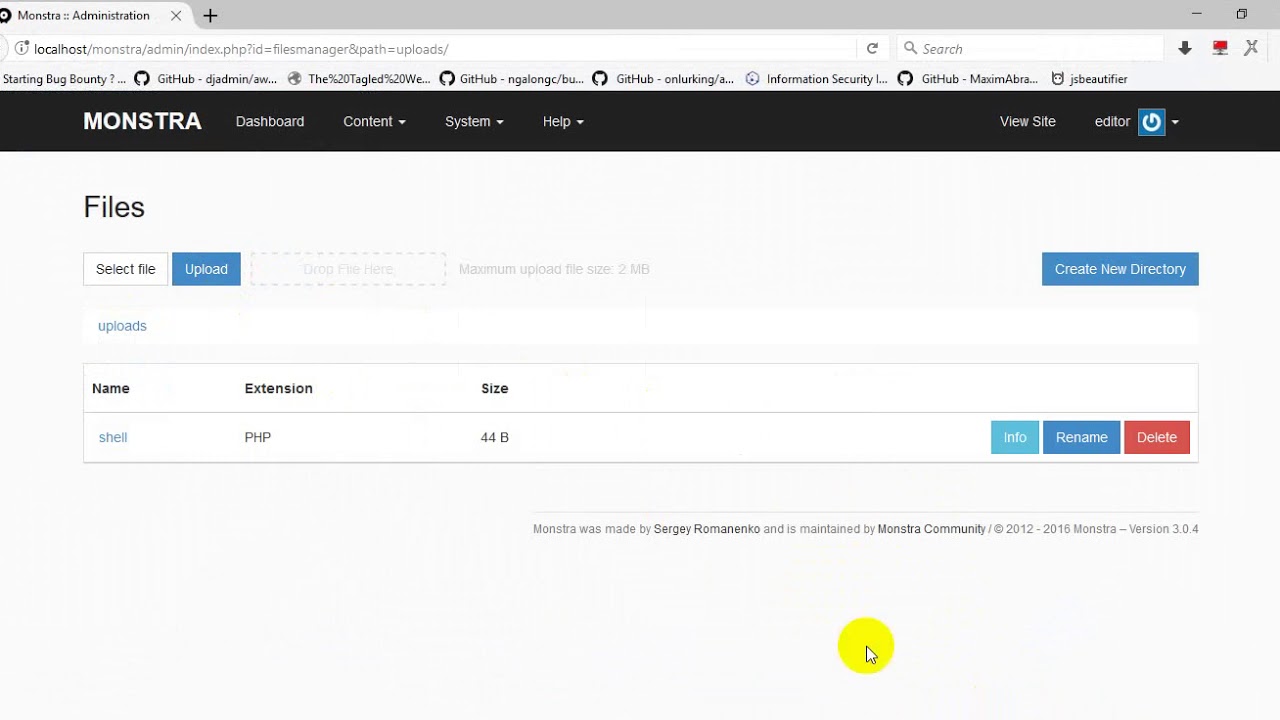Reload the current page

(872, 48)
